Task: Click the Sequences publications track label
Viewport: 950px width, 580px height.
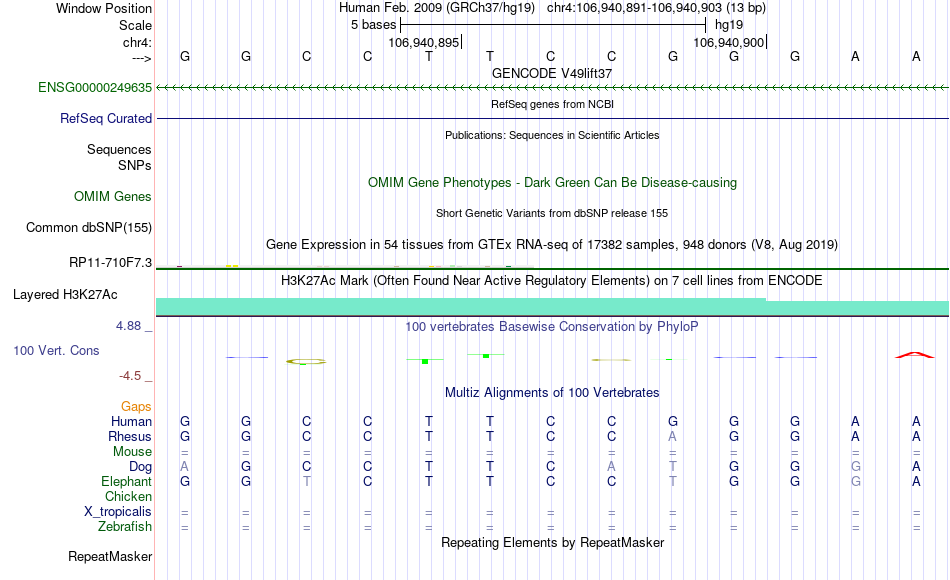Action: [x=119, y=150]
